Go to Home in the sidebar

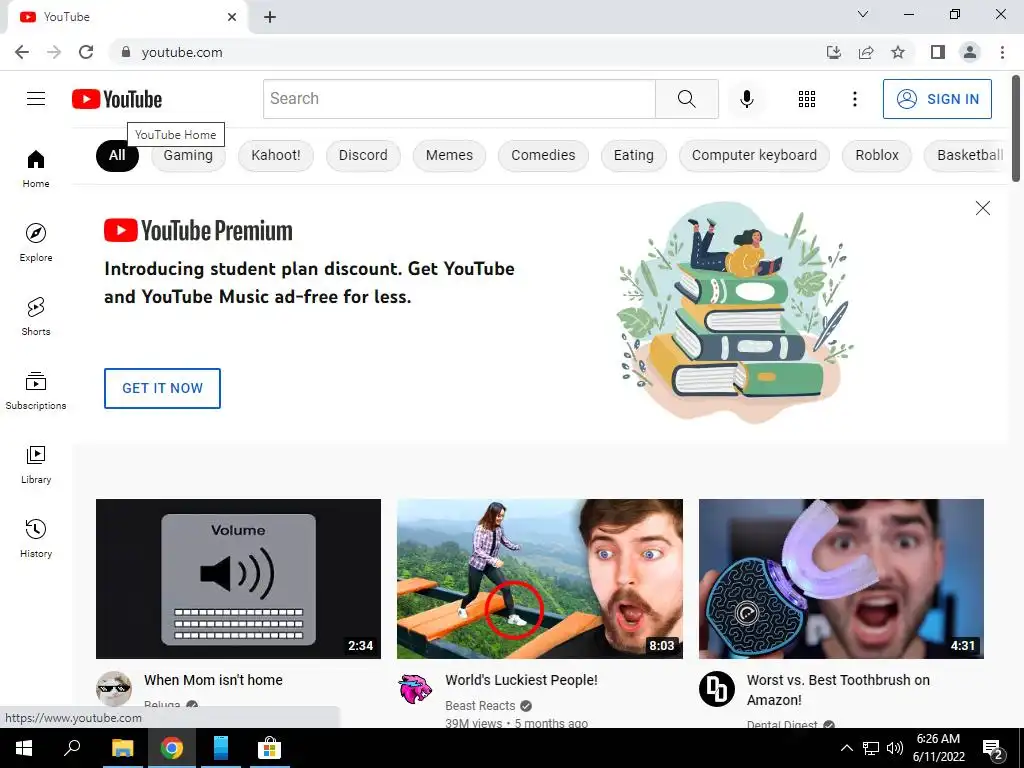point(36,168)
